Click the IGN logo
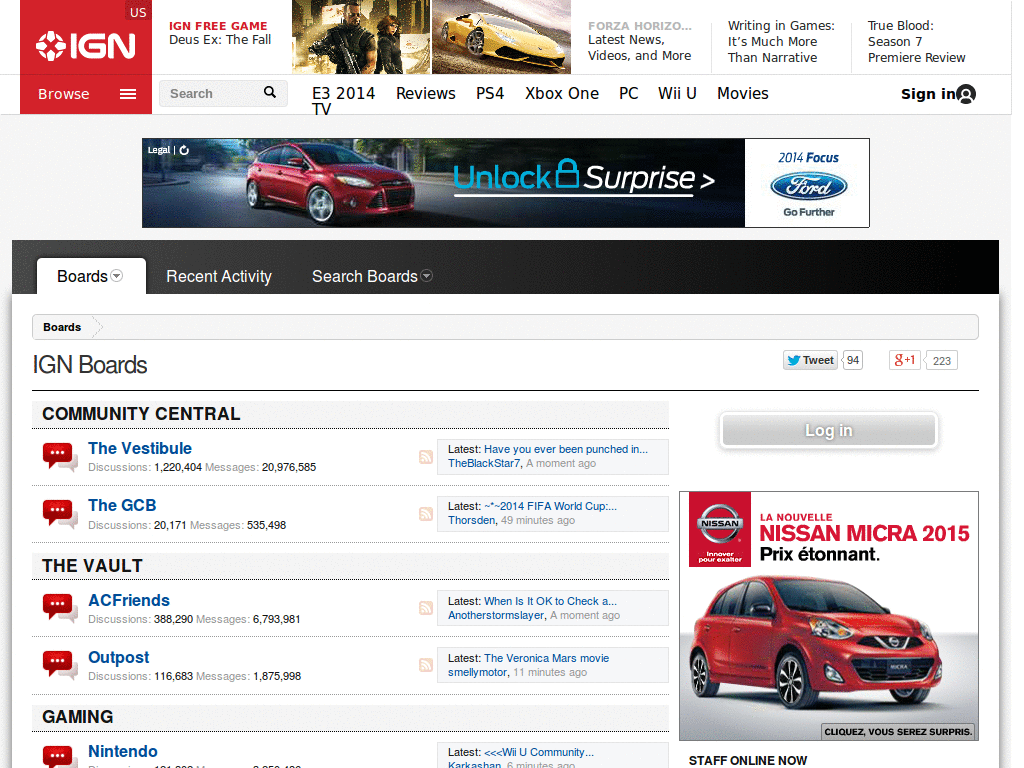The width and height of the screenshot is (1024, 768). [85, 45]
